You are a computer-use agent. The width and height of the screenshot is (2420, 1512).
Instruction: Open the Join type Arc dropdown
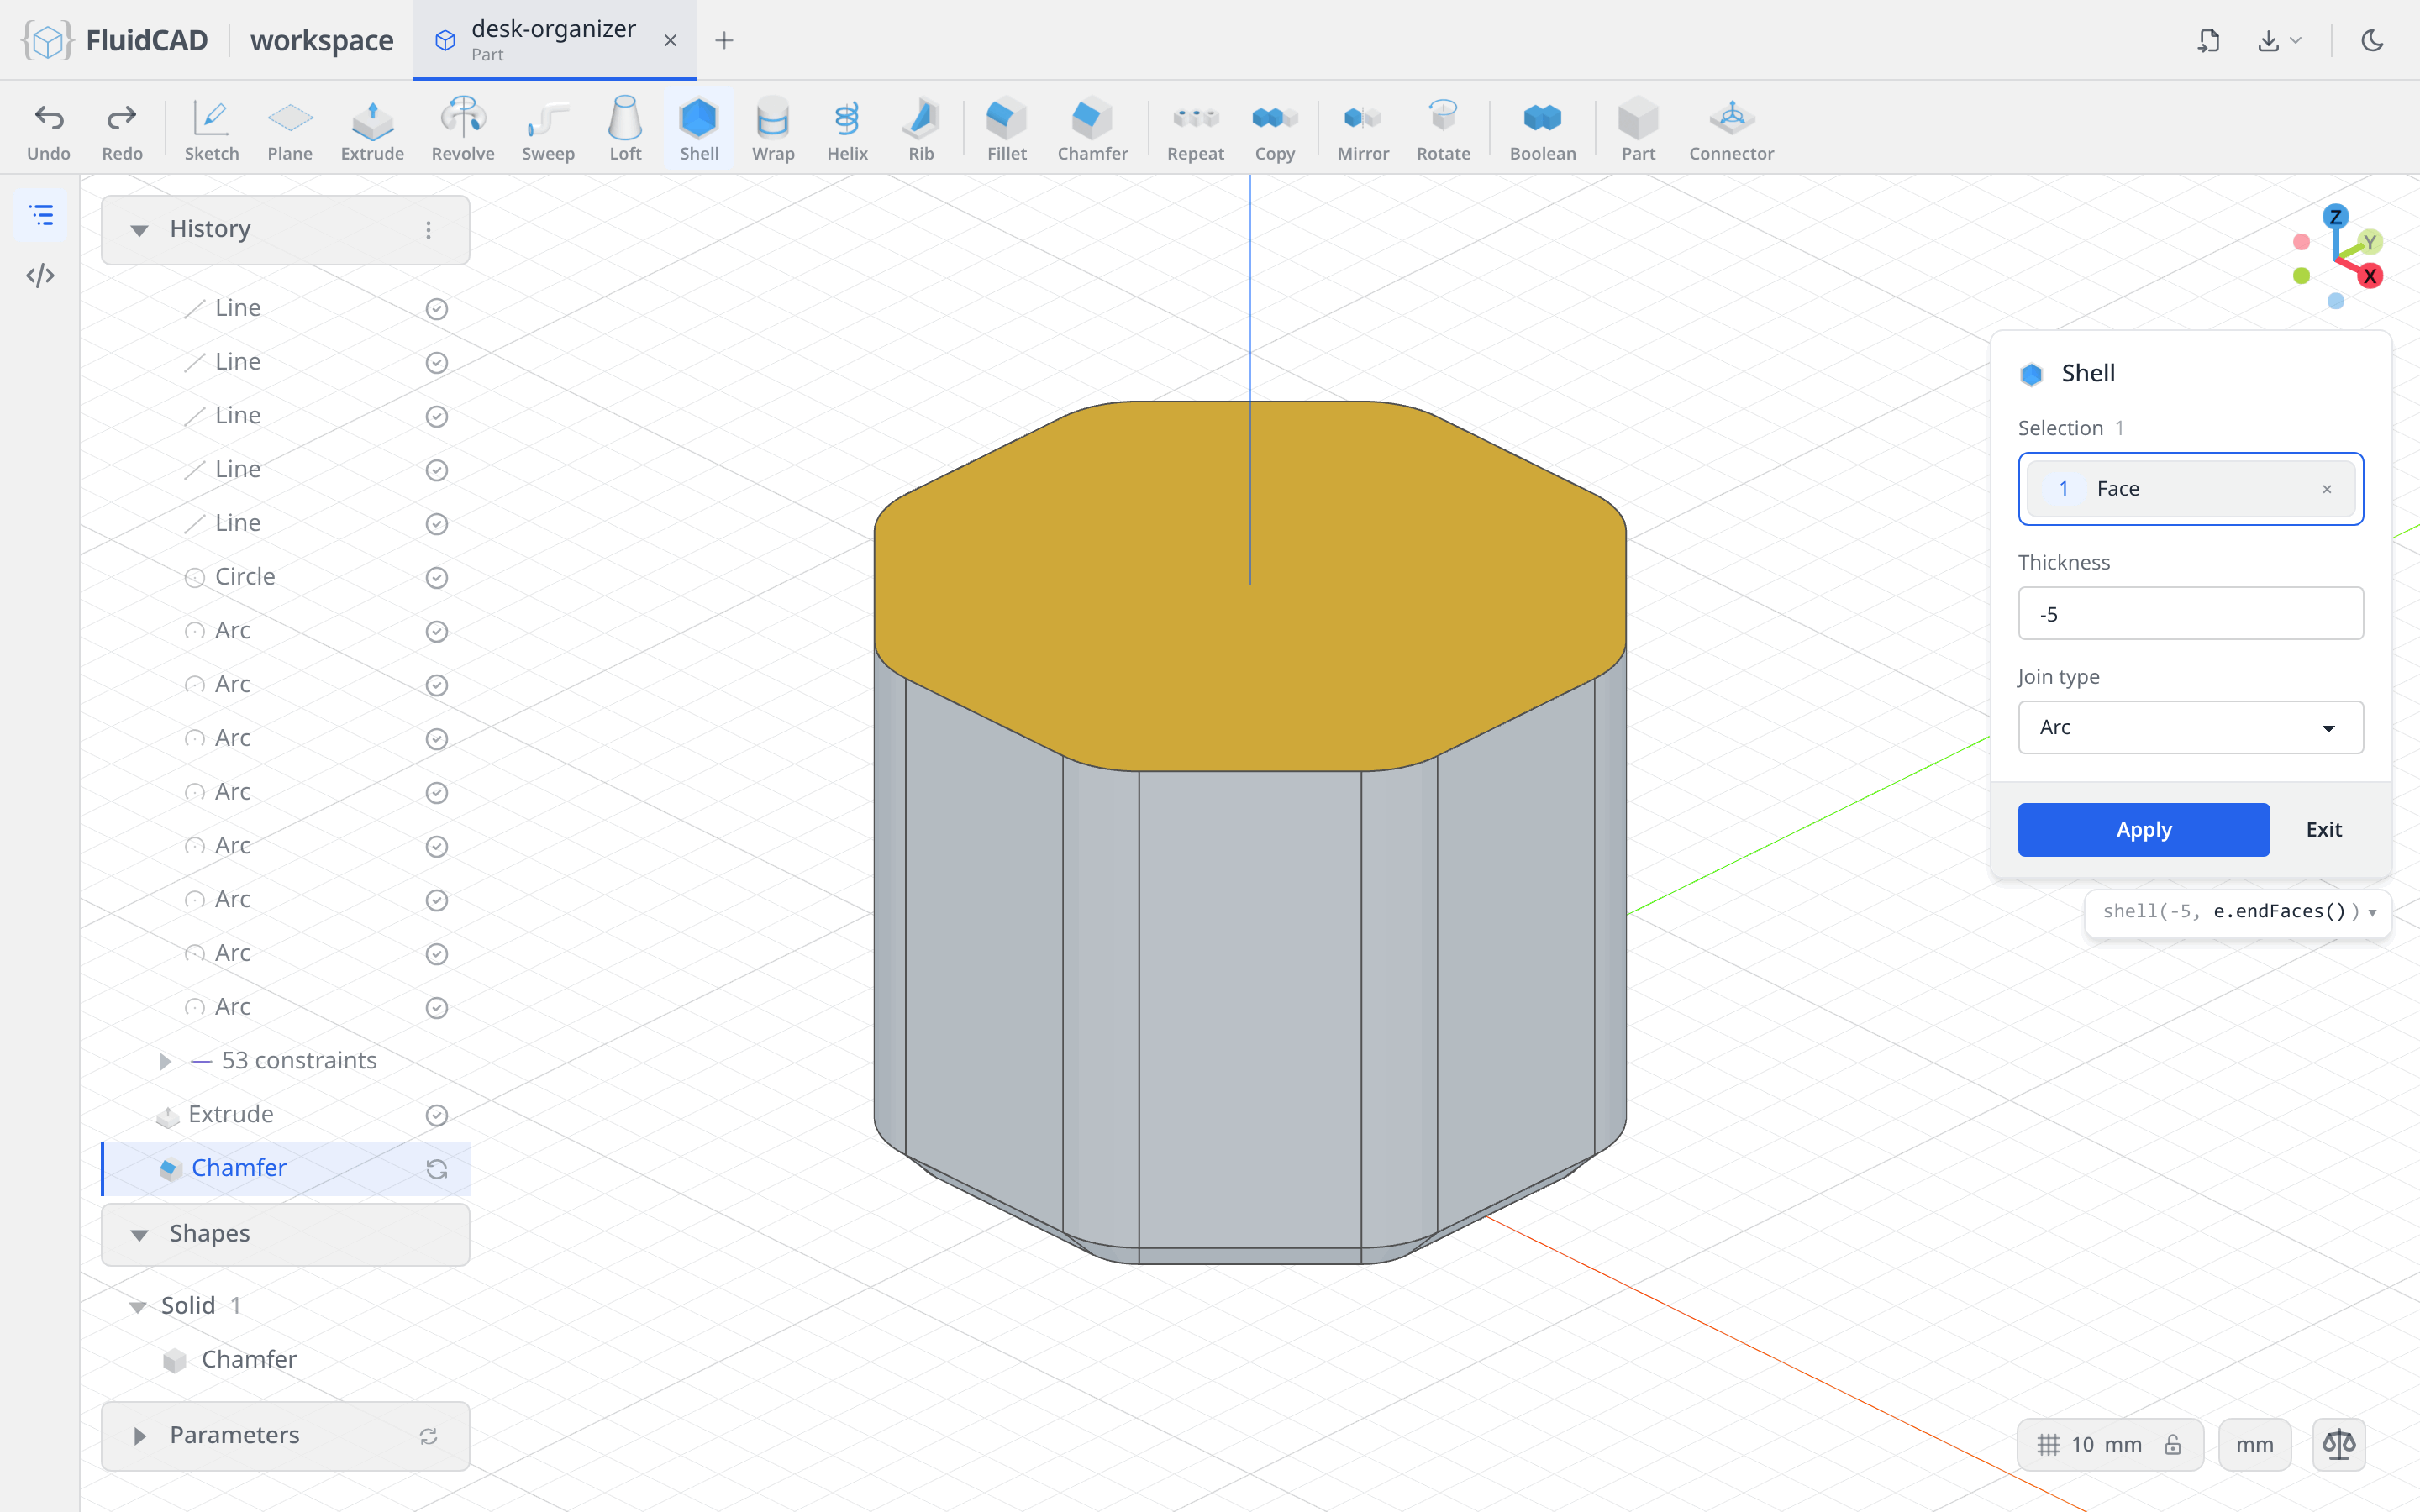pos(2190,727)
